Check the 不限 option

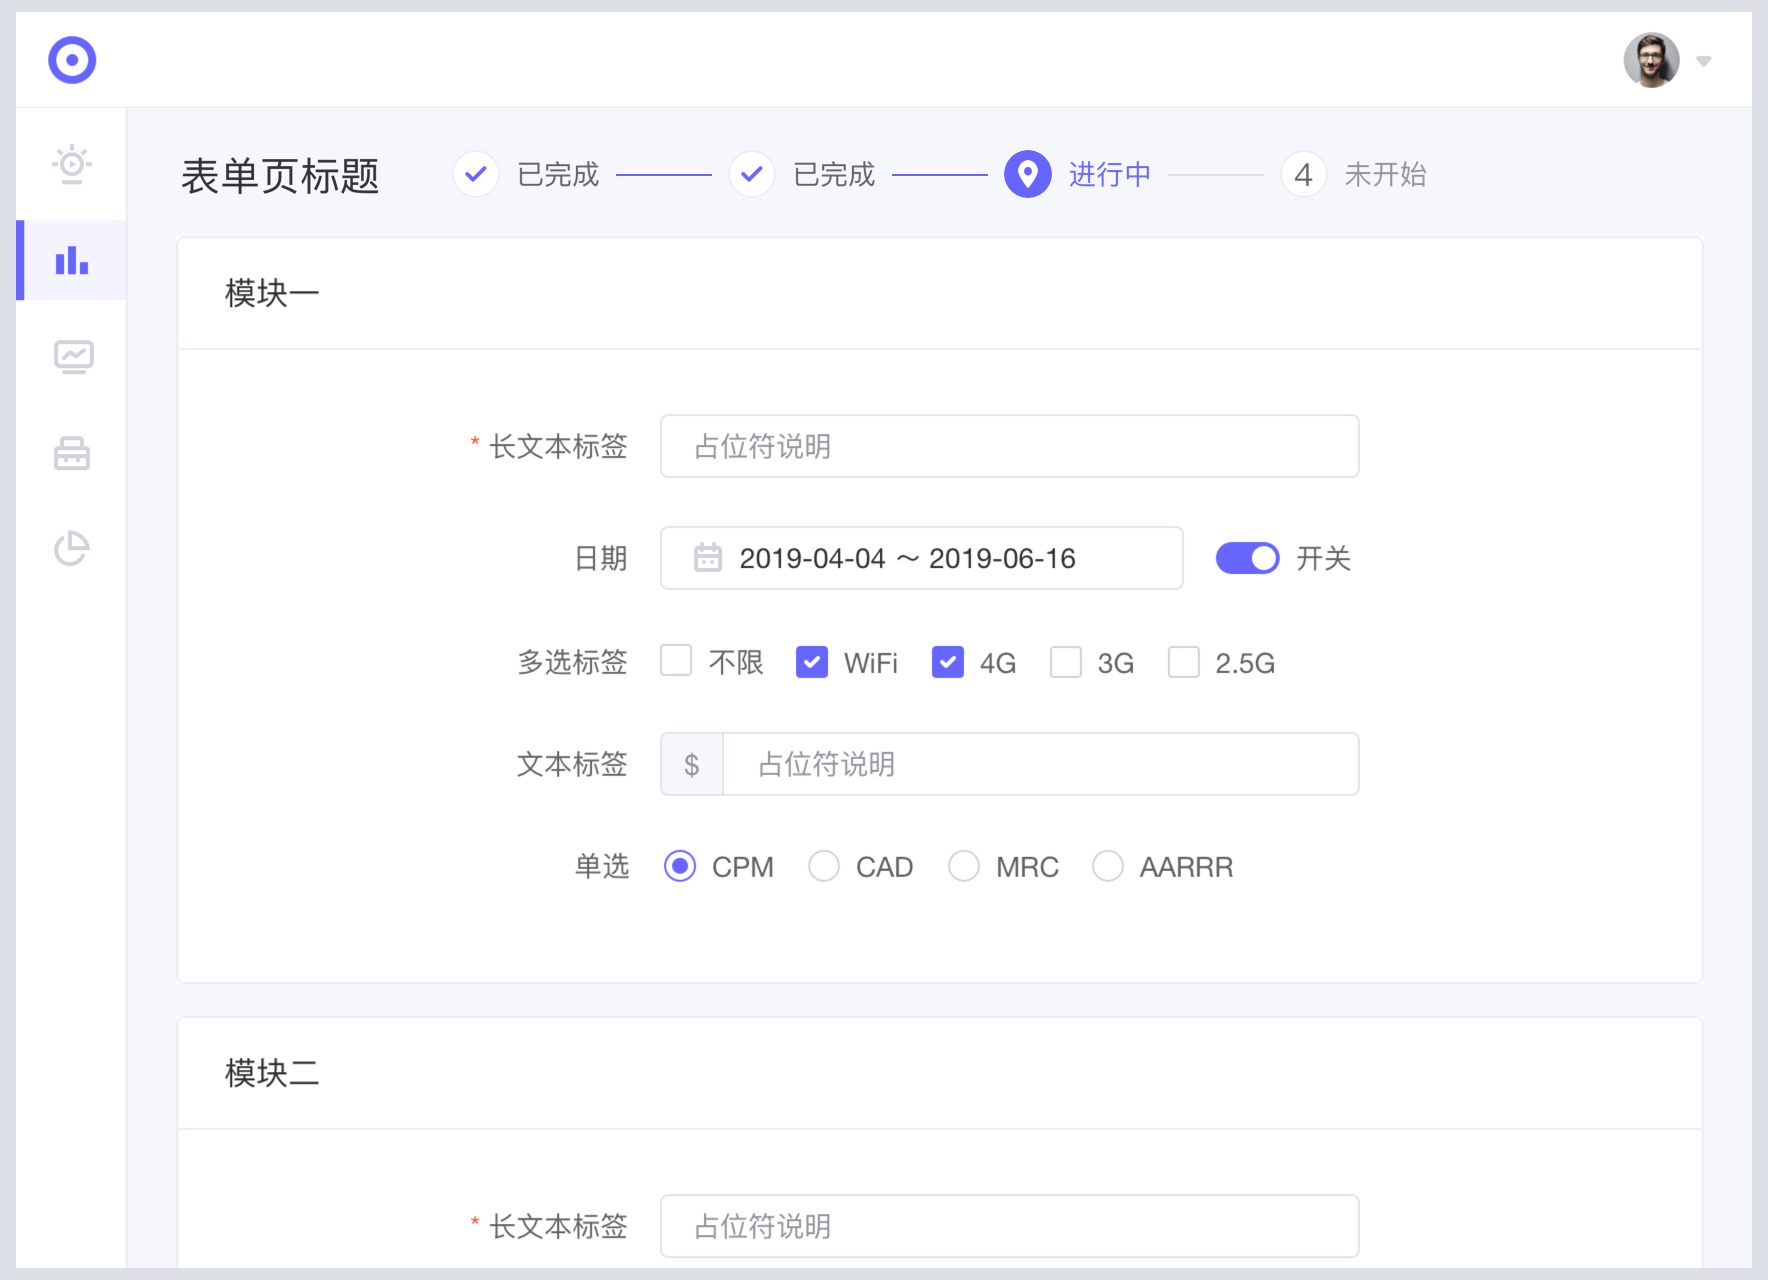pos(677,661)
